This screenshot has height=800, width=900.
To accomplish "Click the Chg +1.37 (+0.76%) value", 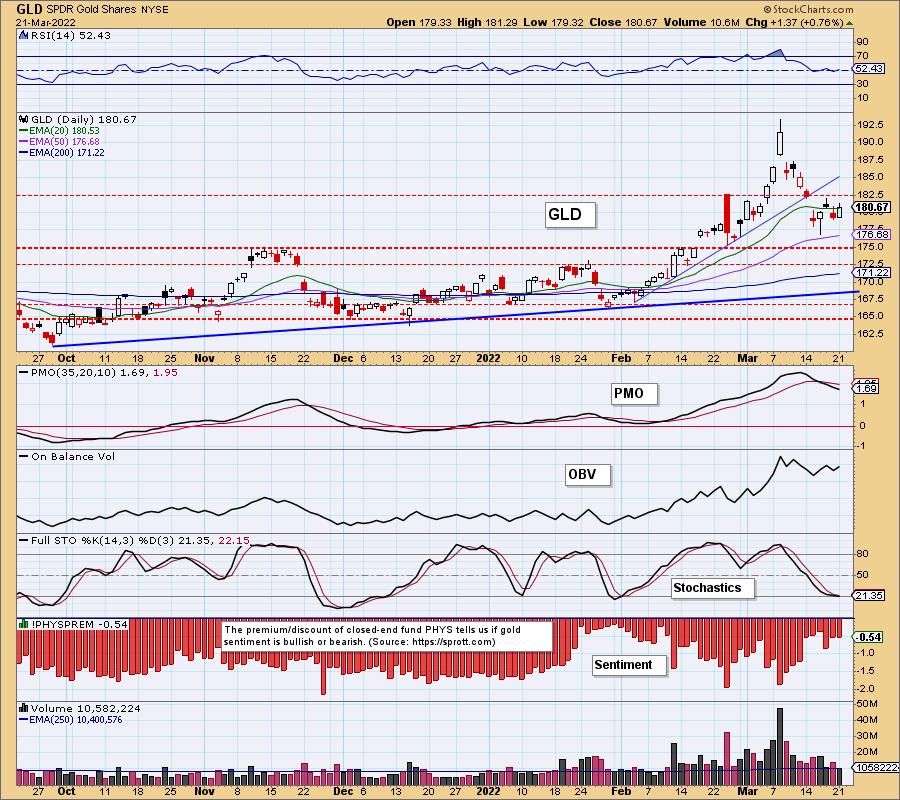I will (794, 22).
